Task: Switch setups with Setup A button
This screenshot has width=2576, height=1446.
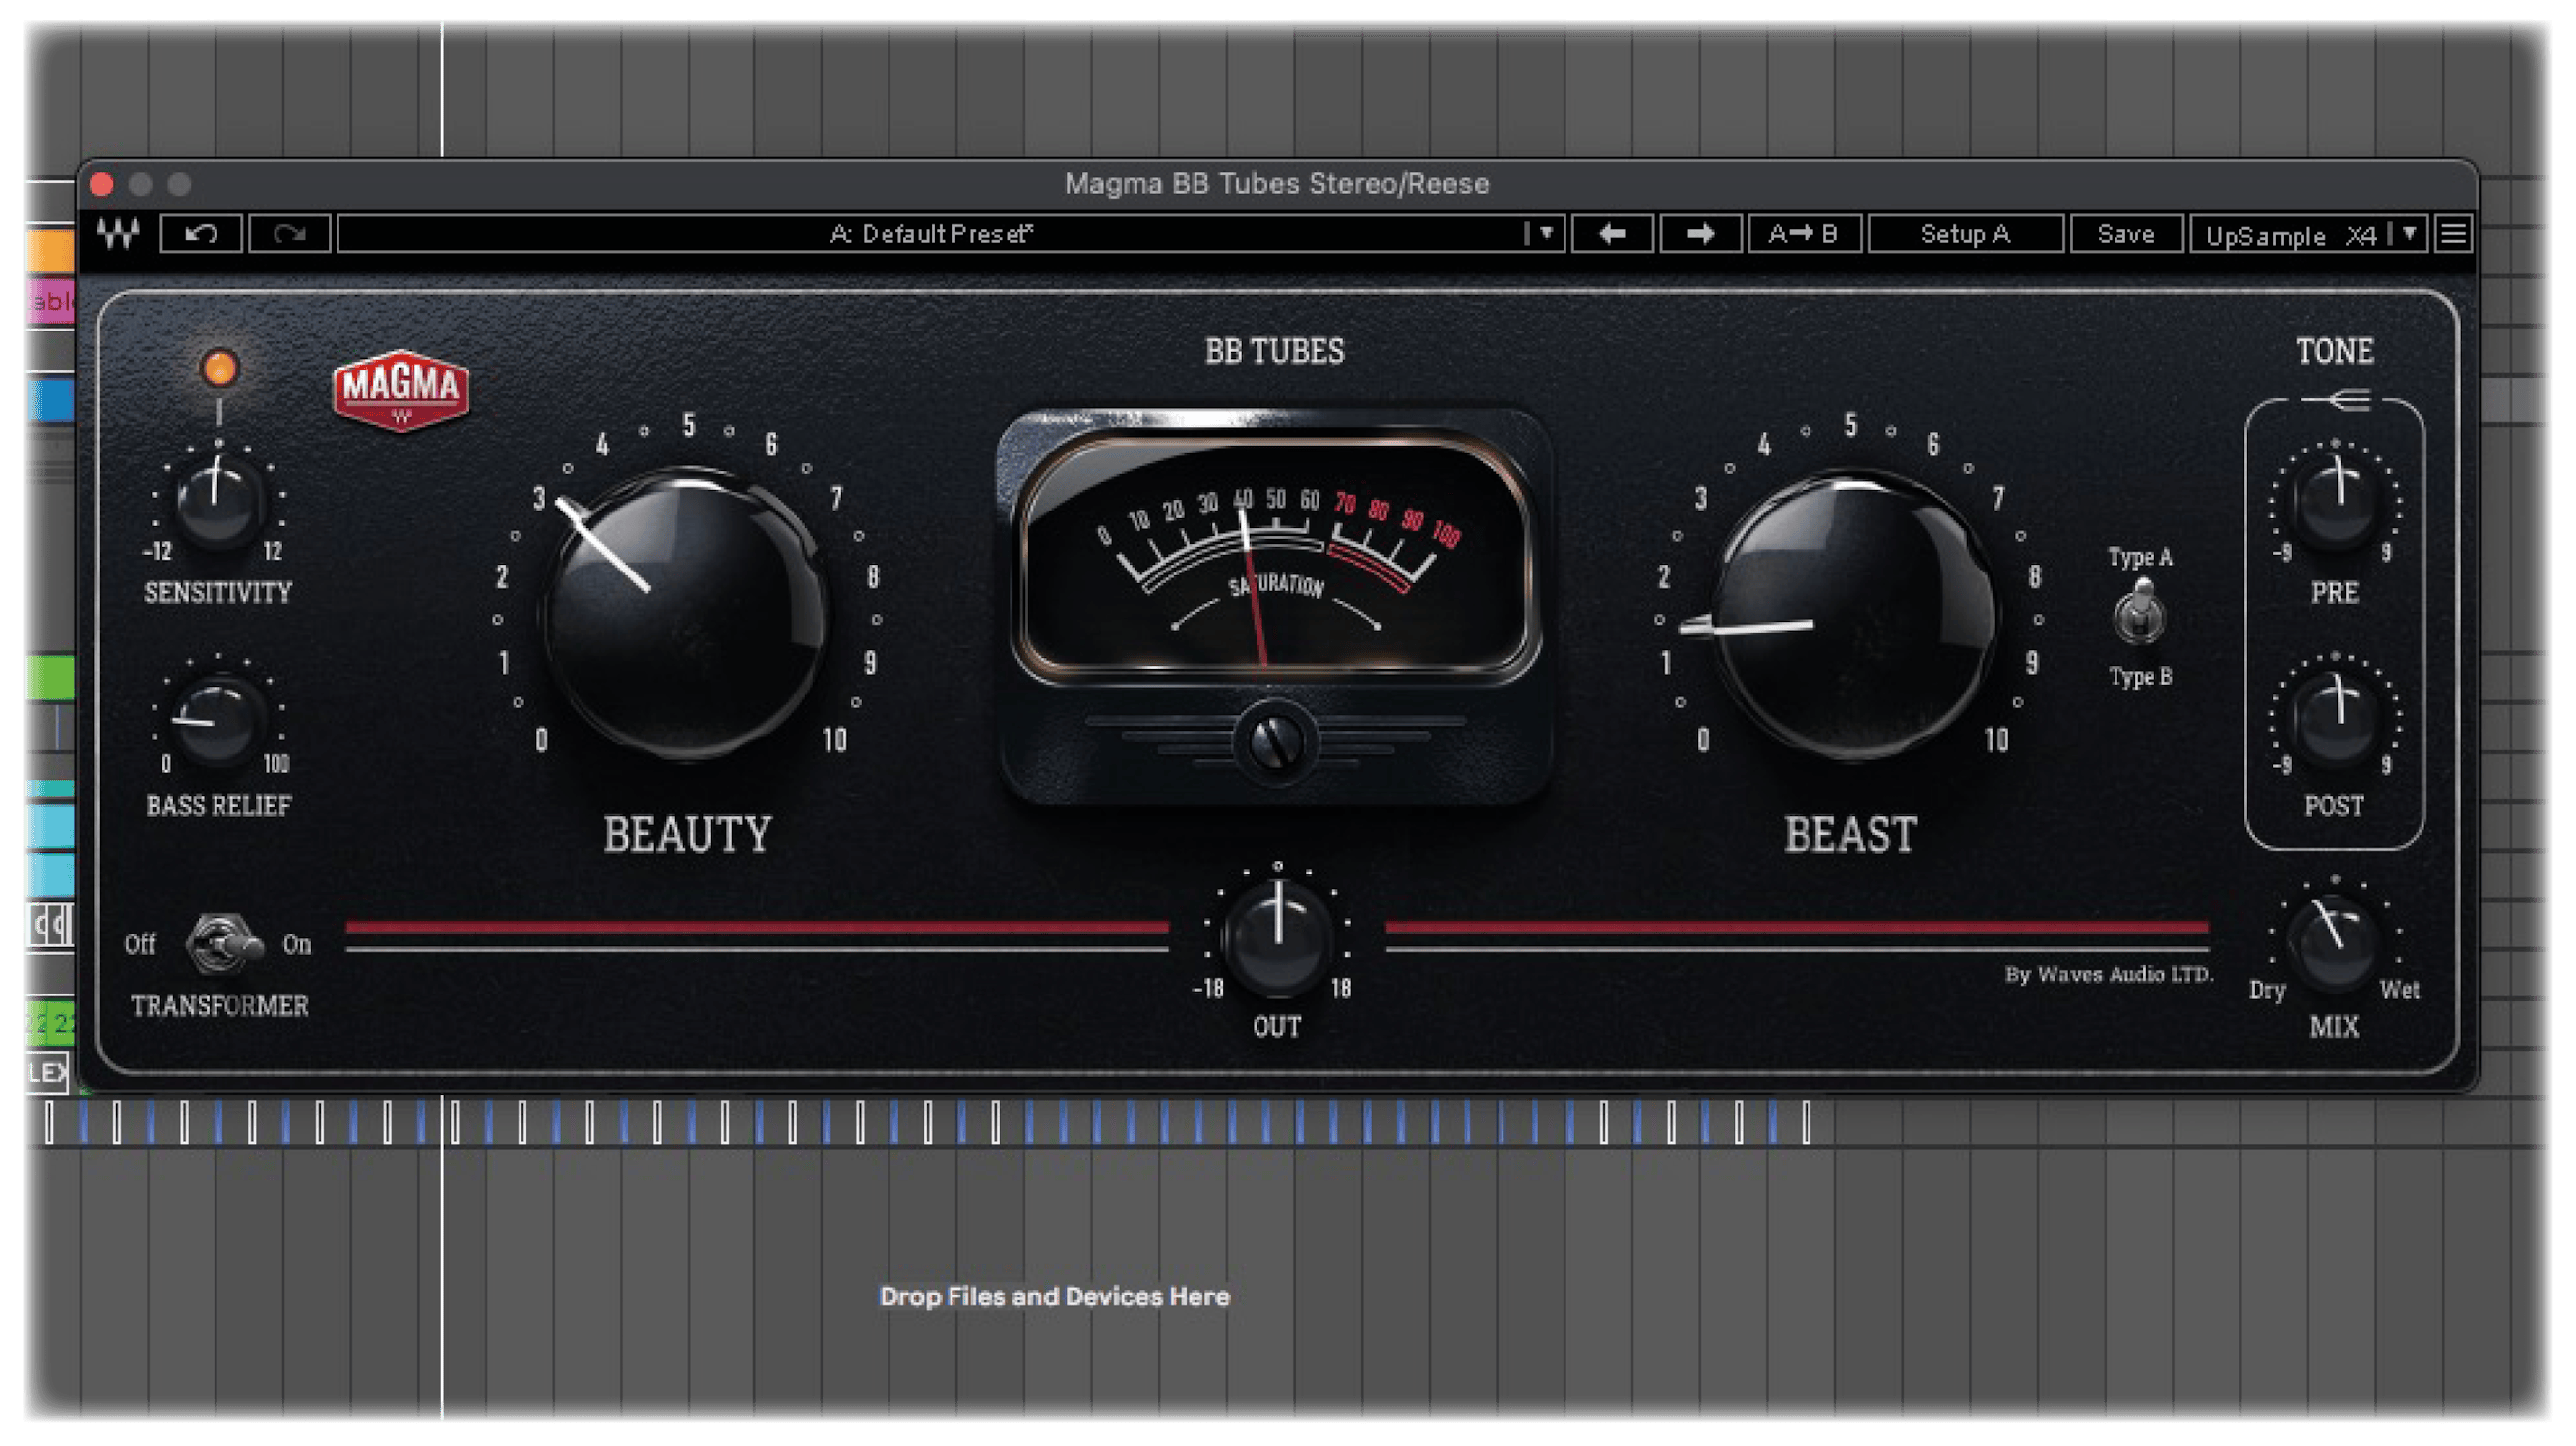Action: pos(1965,234)
